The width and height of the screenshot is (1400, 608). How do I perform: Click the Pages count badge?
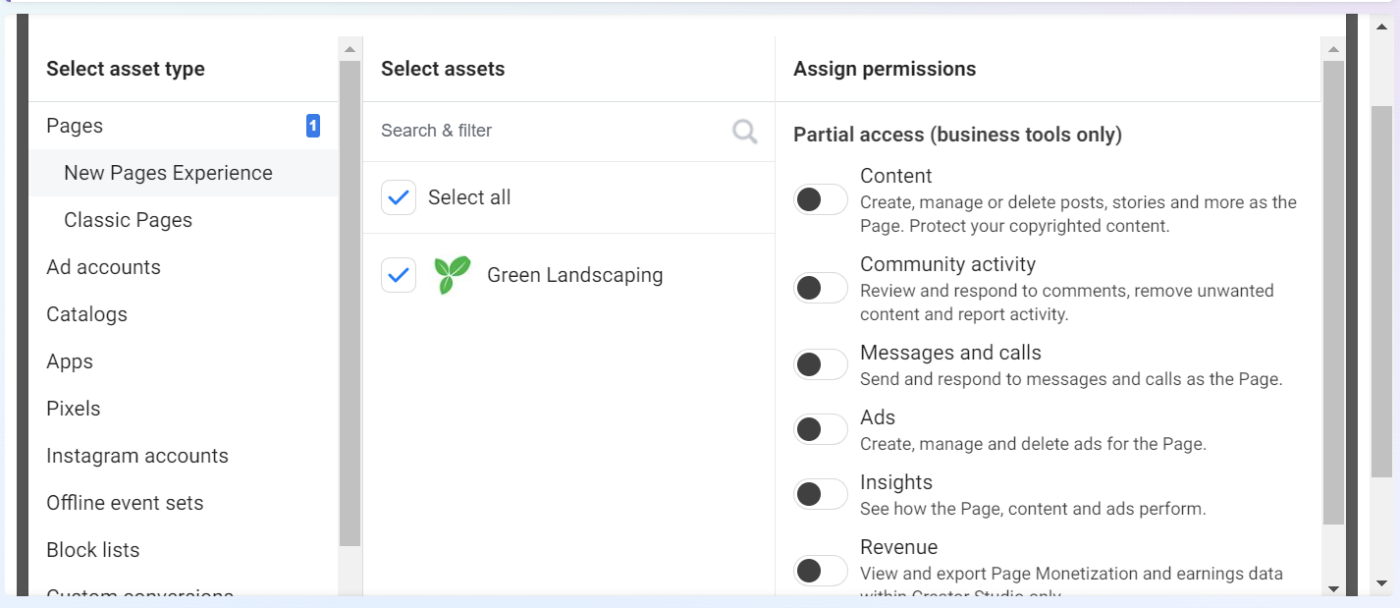tap(313, 126)
